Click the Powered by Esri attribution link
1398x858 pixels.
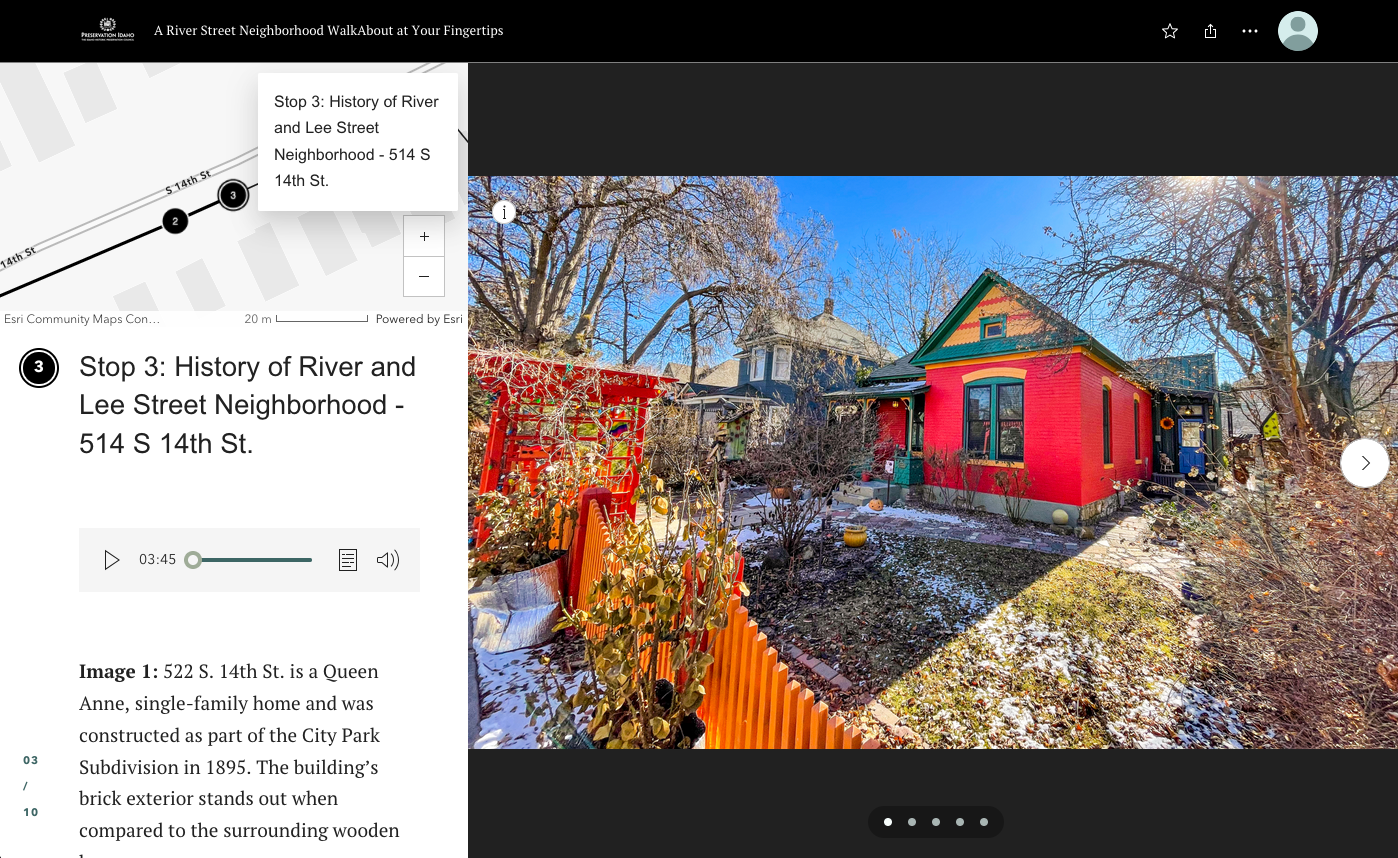[420, 318]
